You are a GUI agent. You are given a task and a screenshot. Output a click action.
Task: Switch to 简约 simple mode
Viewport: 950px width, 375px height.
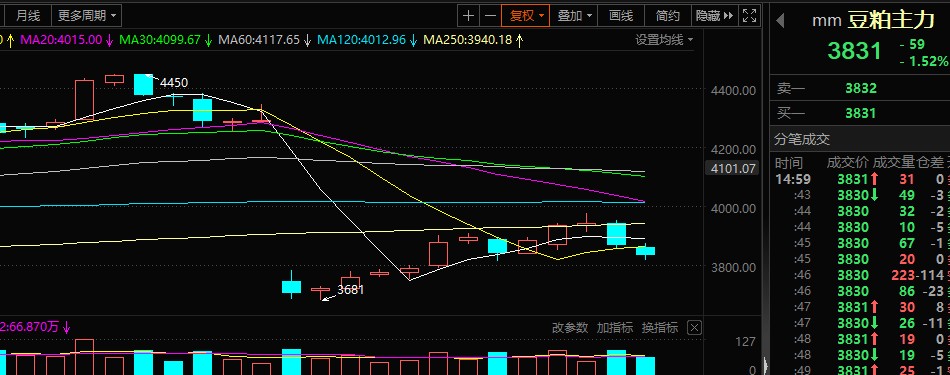coord(667,16)
